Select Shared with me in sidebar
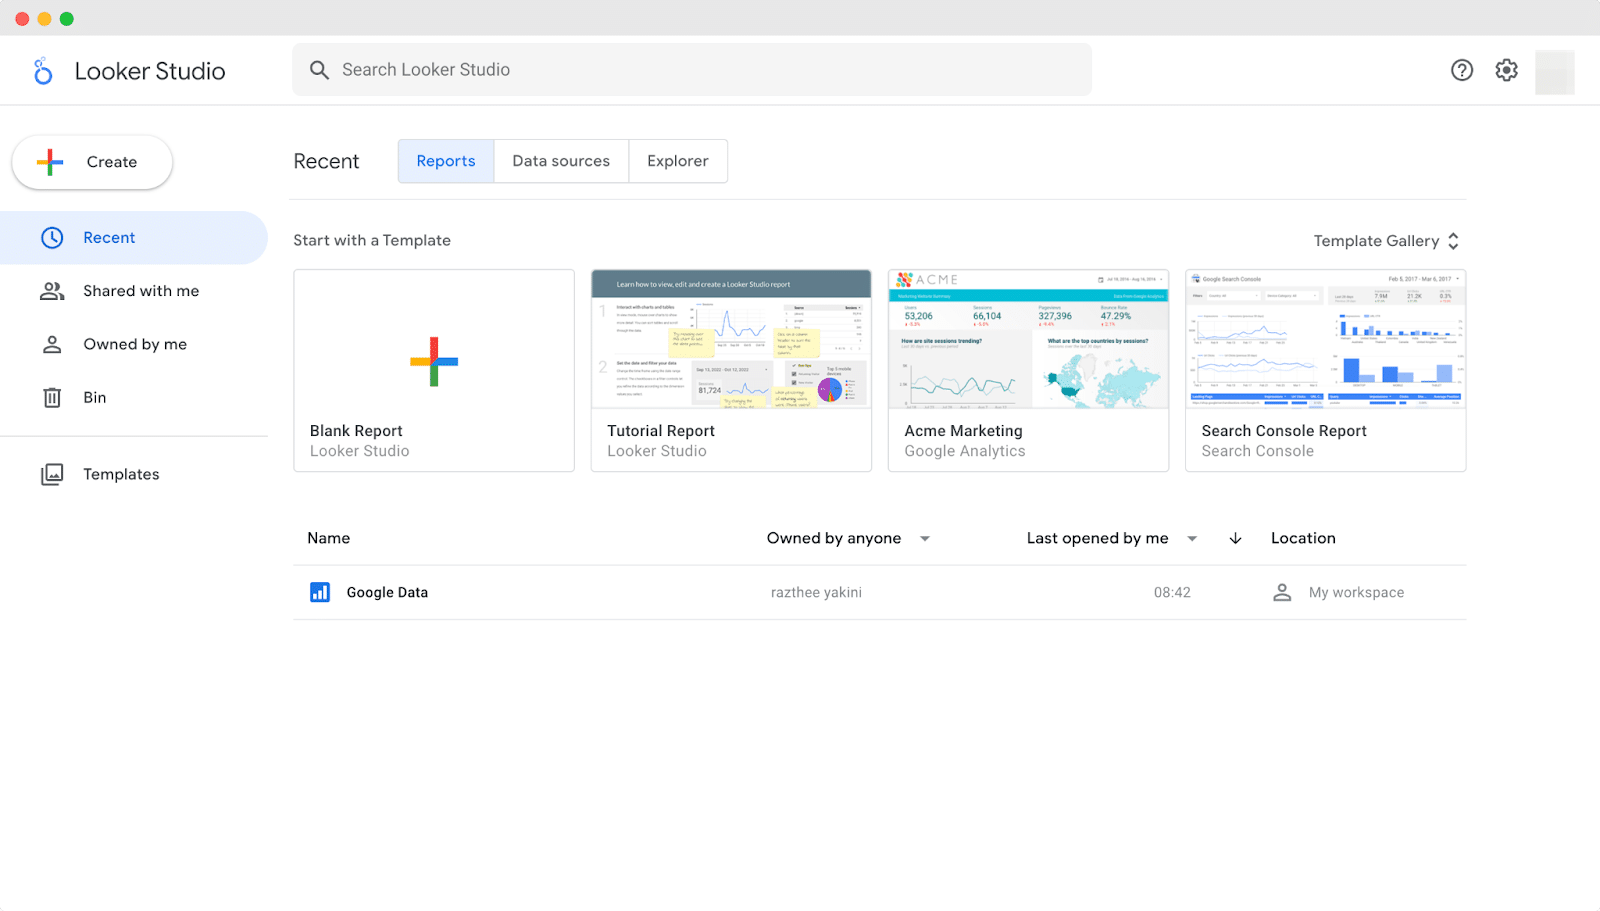Viewport: 1600px width, 911px height. (x=134, y=291)
